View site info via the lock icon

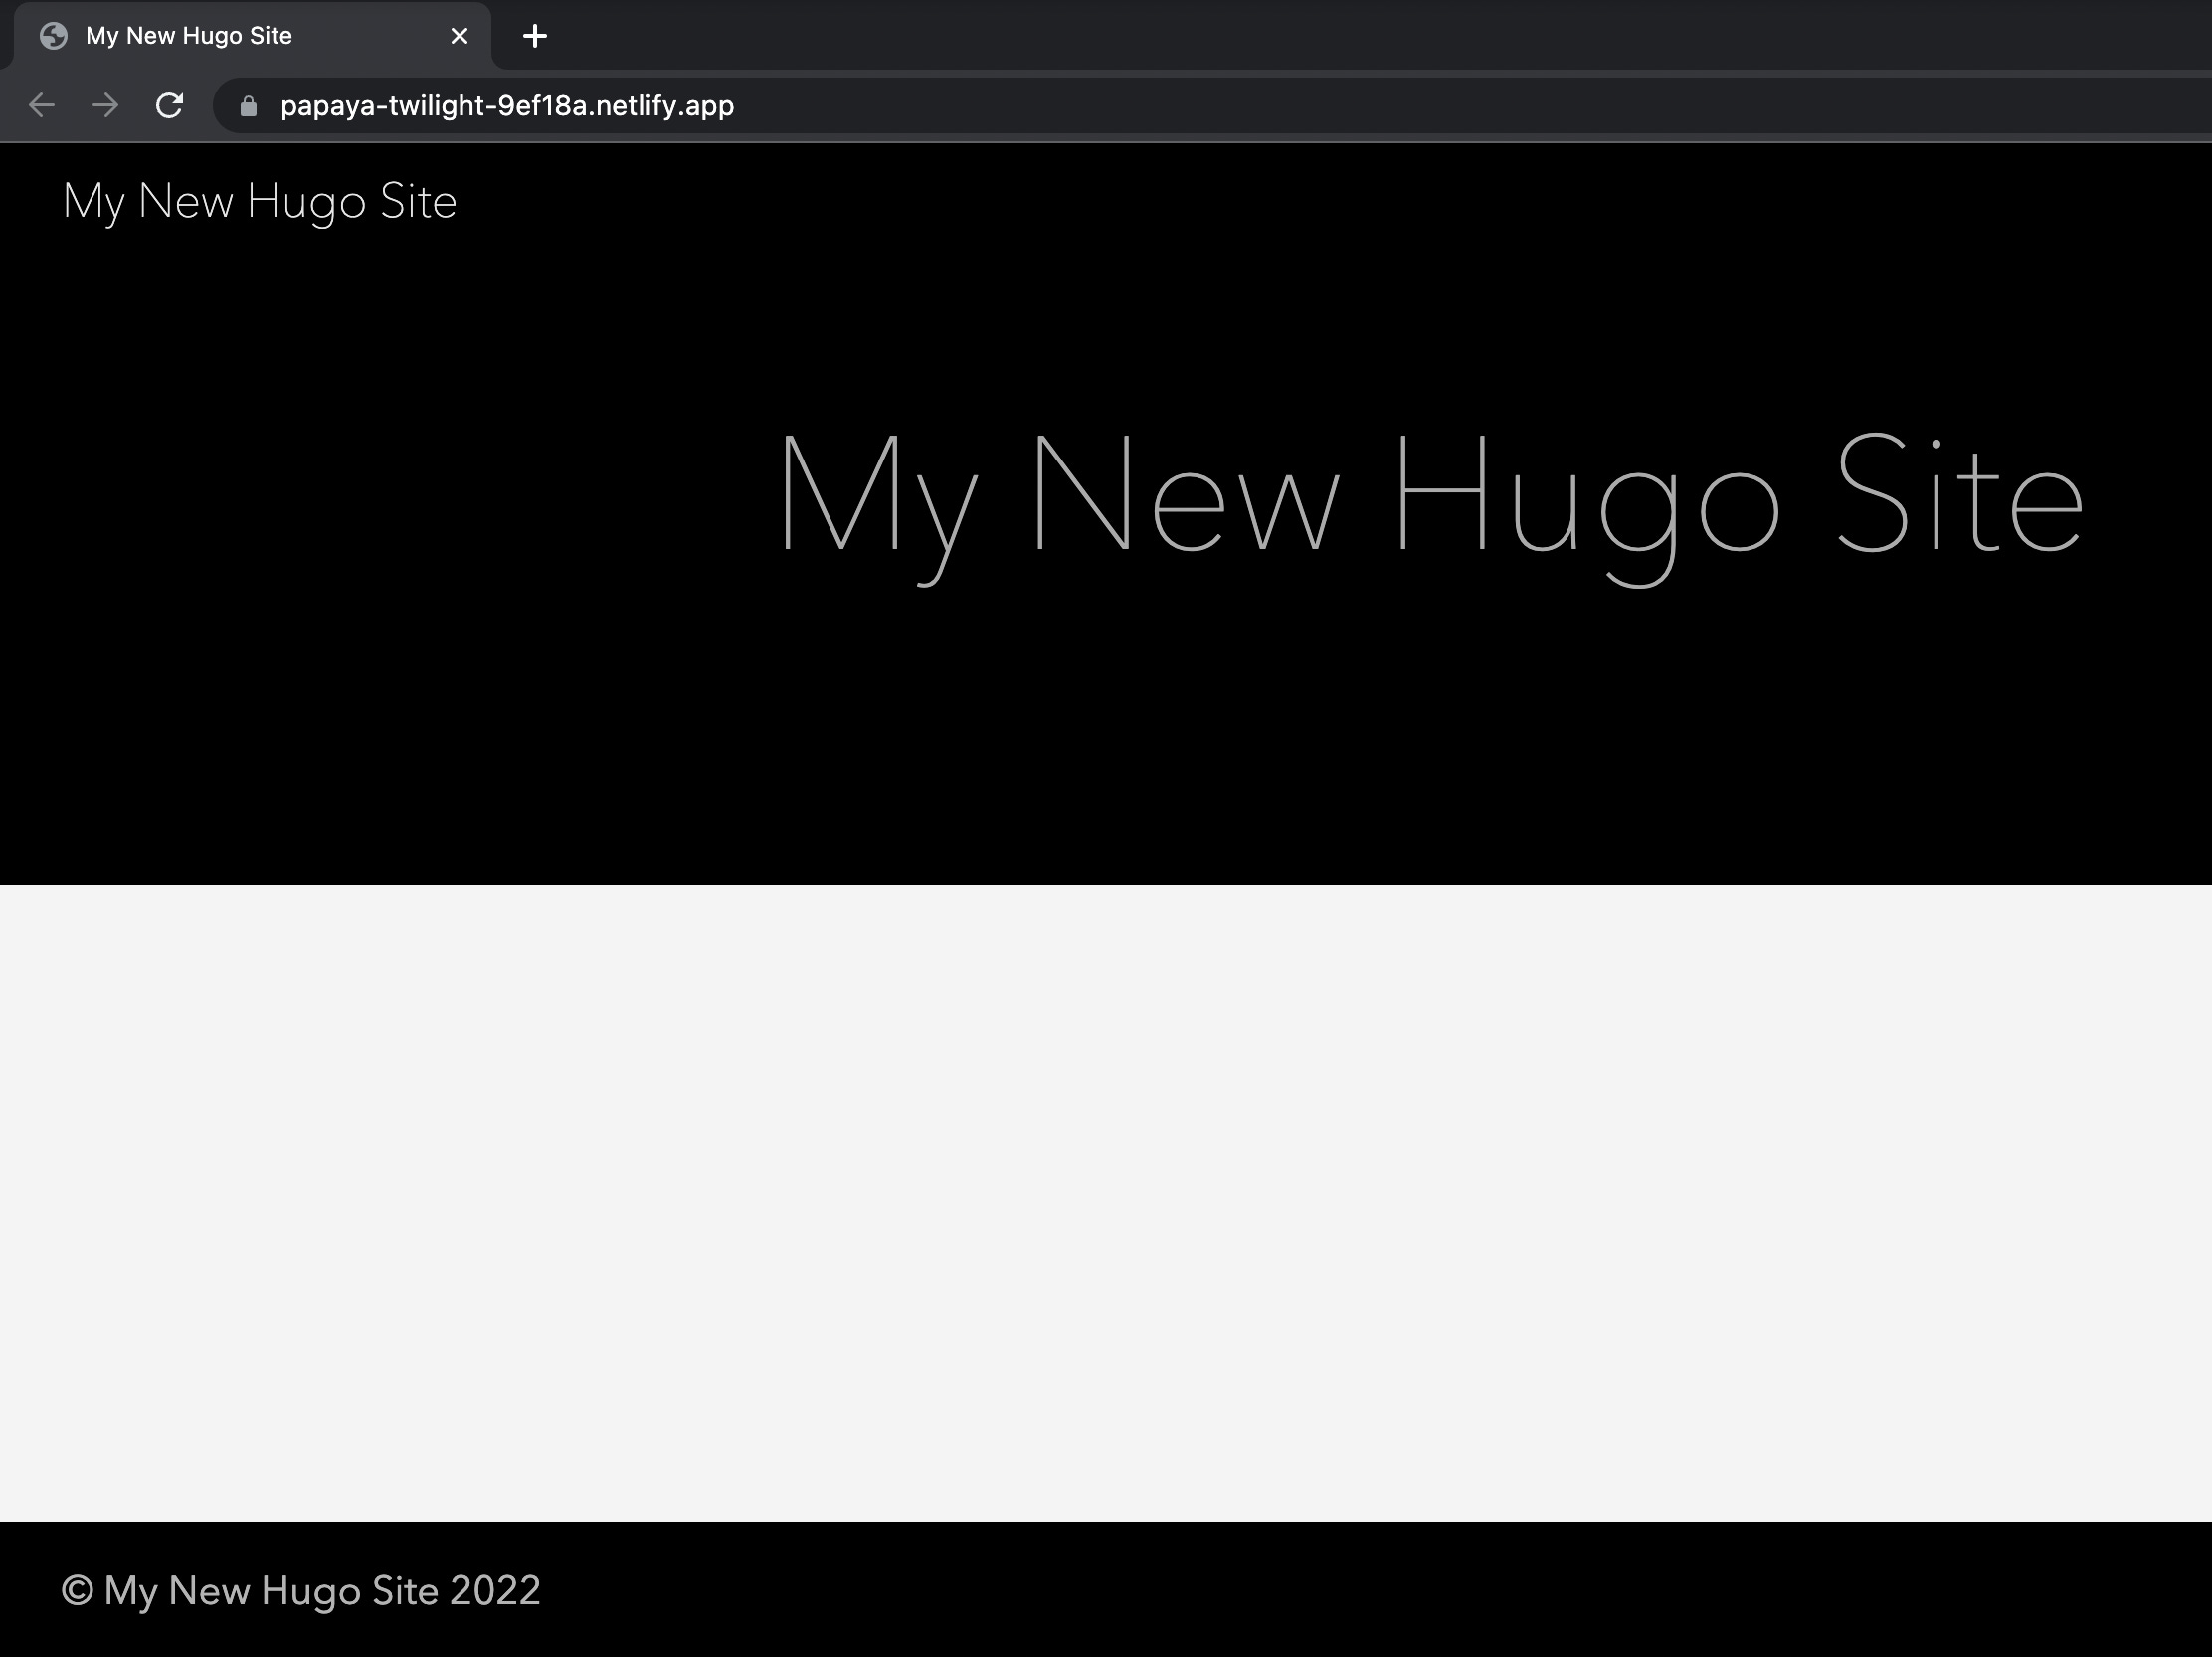[249, 106]
